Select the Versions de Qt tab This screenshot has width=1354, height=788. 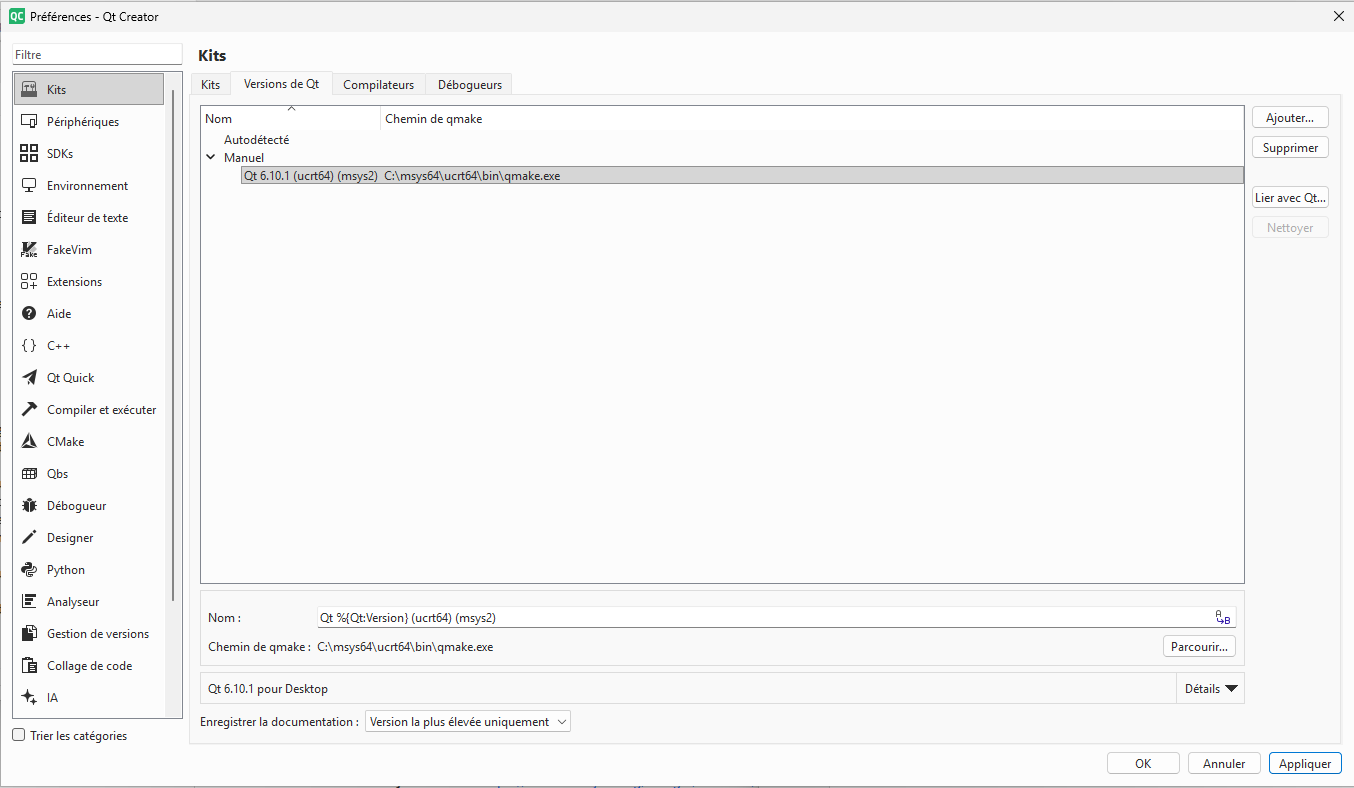click(x=281, y=84)
